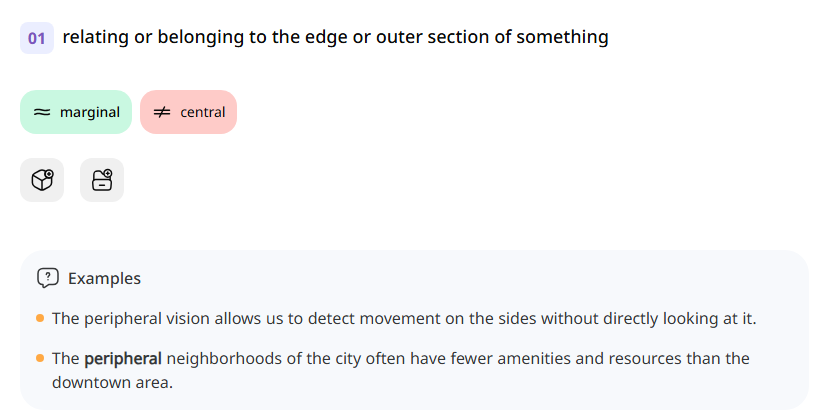This screenshot has width=830, height=418.
Task: Click the approximately-equal symbol beside marginal
Action: pyautogui.click(x=42, y=112)
